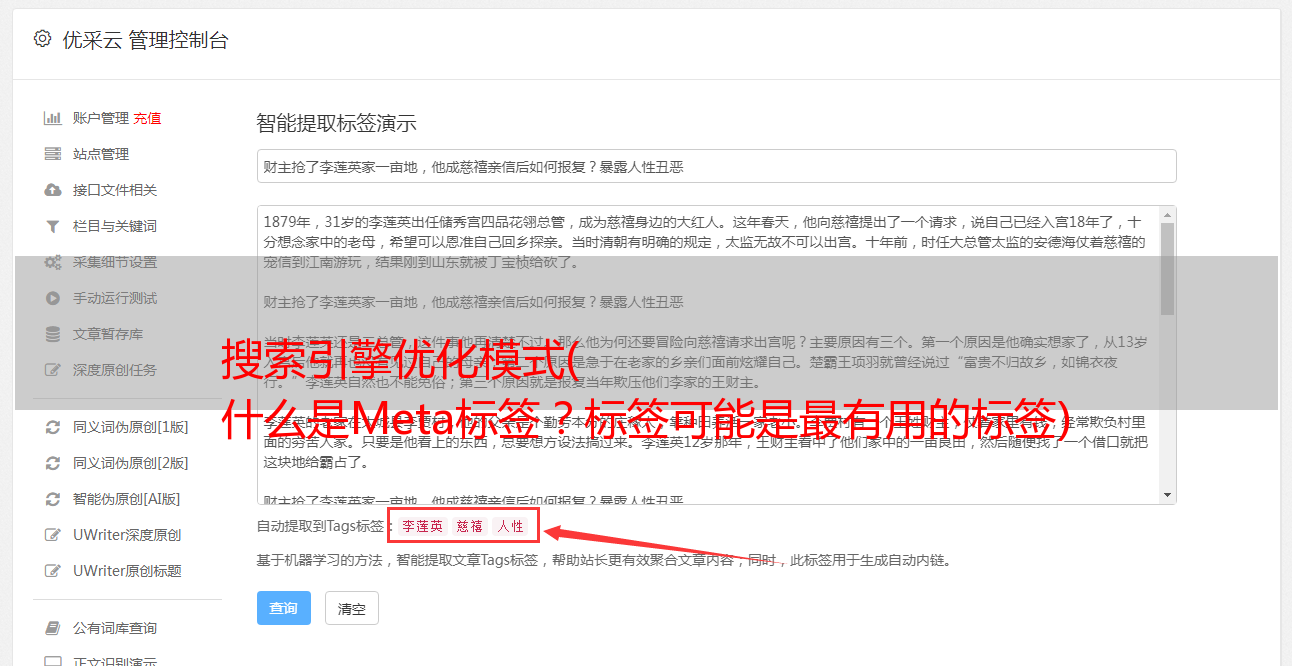This screenshot has height=666, width=1292.
Task: Click the article title input field
Action: click(716, 166)
